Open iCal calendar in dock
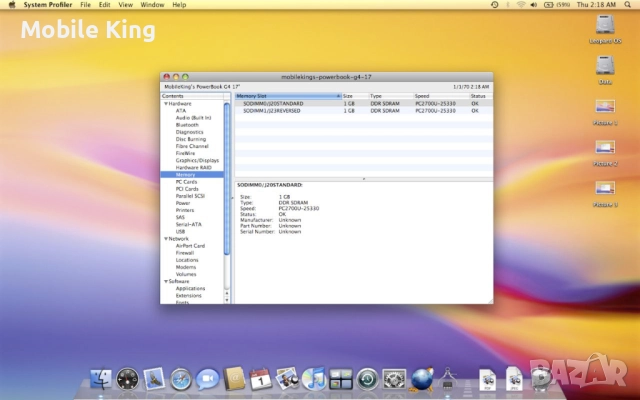Image resolution: width=640 pixels, height=400 pixels. (x=261, y=379)
